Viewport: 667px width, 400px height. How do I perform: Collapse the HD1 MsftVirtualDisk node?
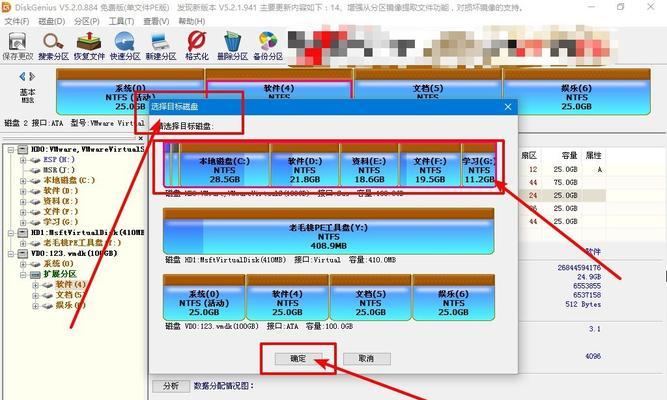(x=11, y=233)
